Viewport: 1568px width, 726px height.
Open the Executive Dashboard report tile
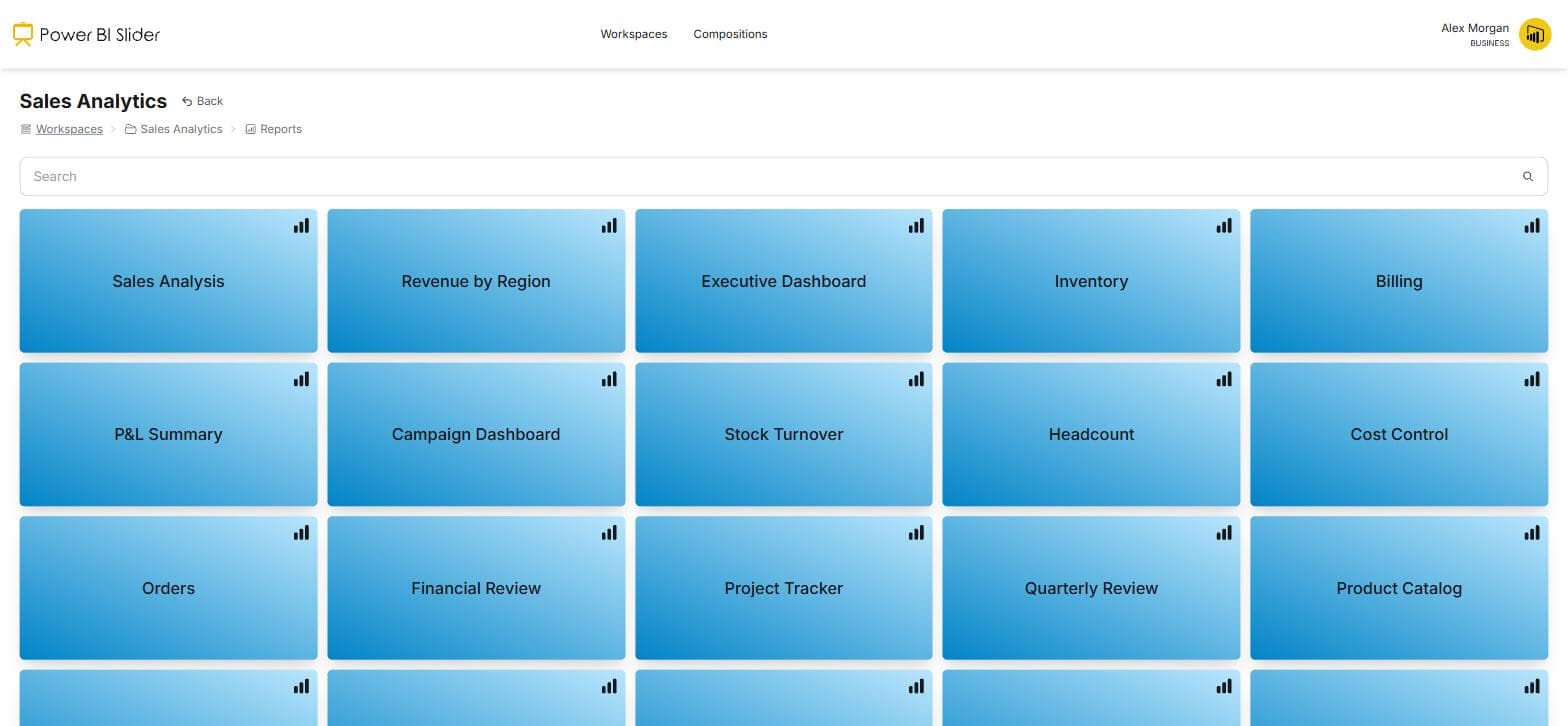[x=783, y=281]
